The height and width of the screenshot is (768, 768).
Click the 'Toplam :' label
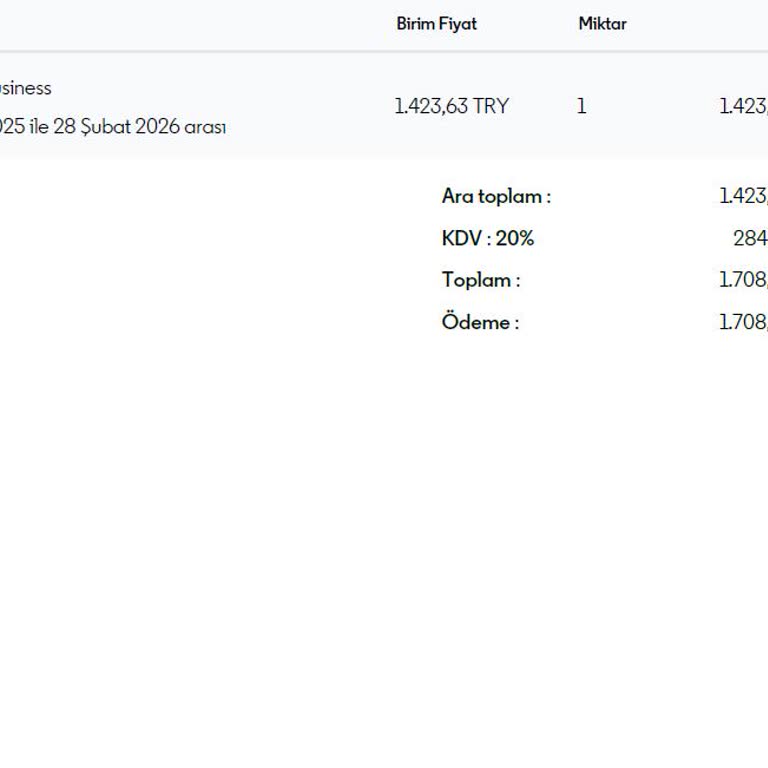pos(481,280)
